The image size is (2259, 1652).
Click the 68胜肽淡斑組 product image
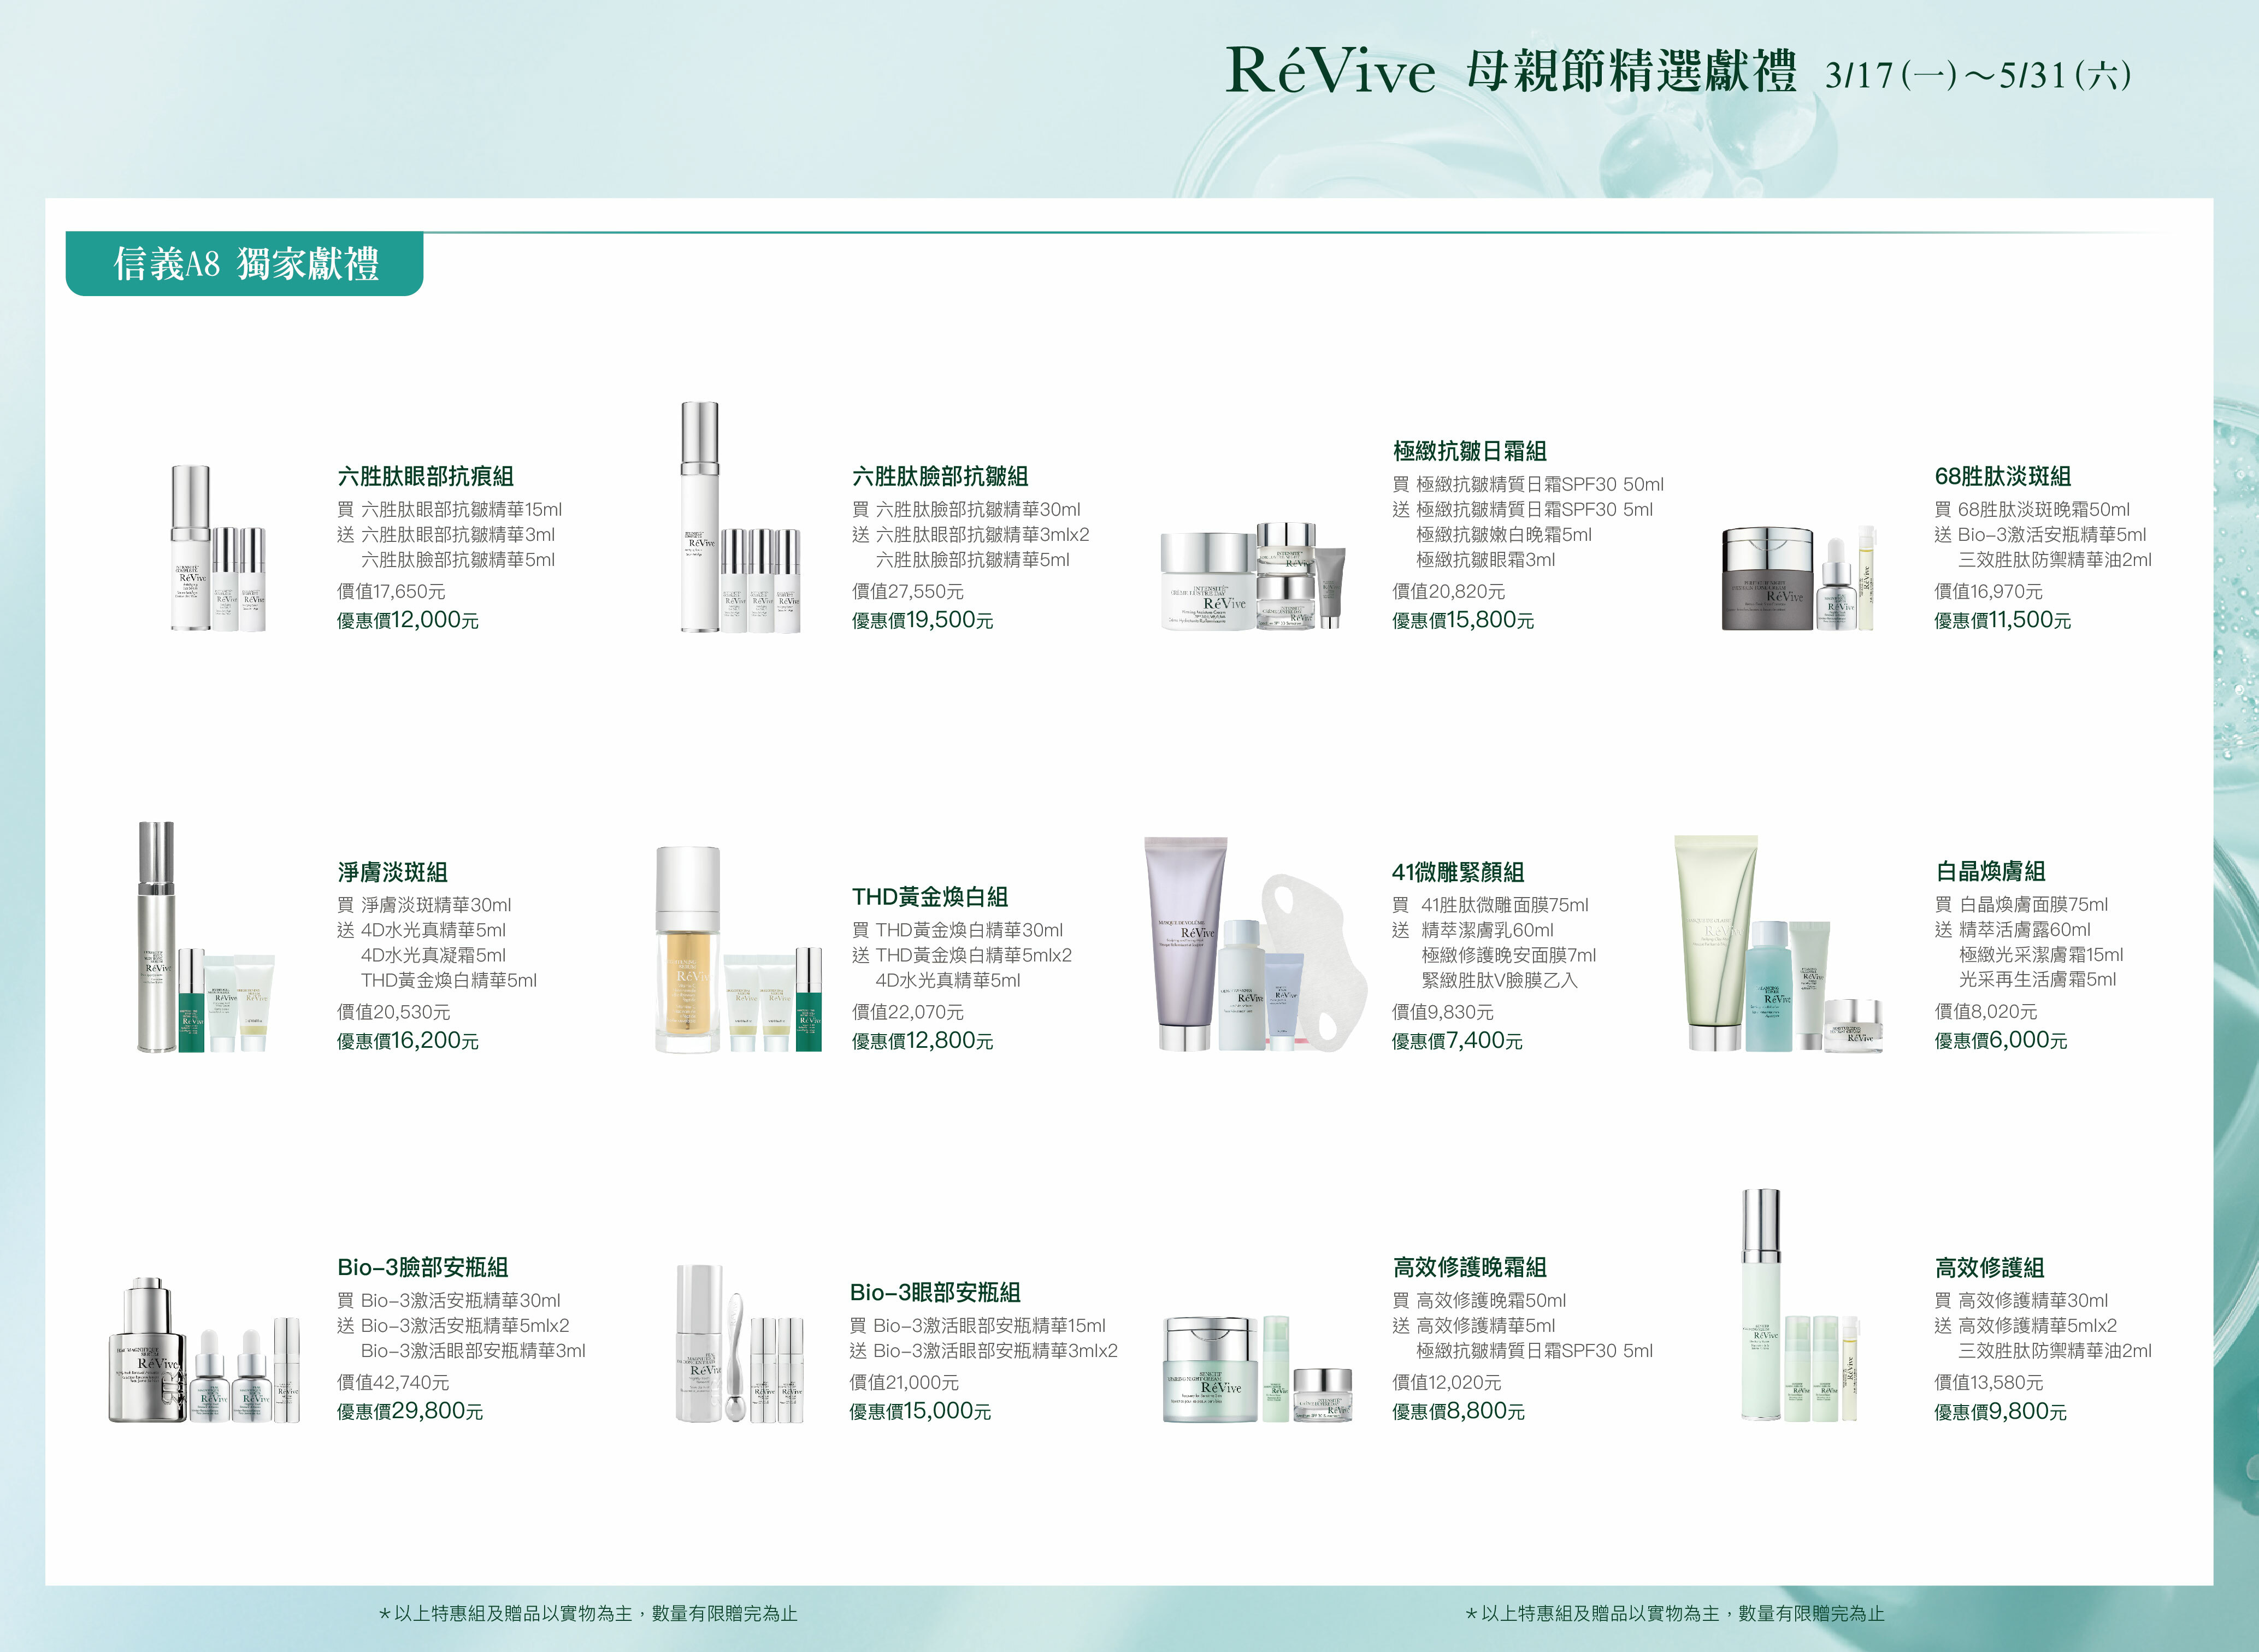(1799, 578)
